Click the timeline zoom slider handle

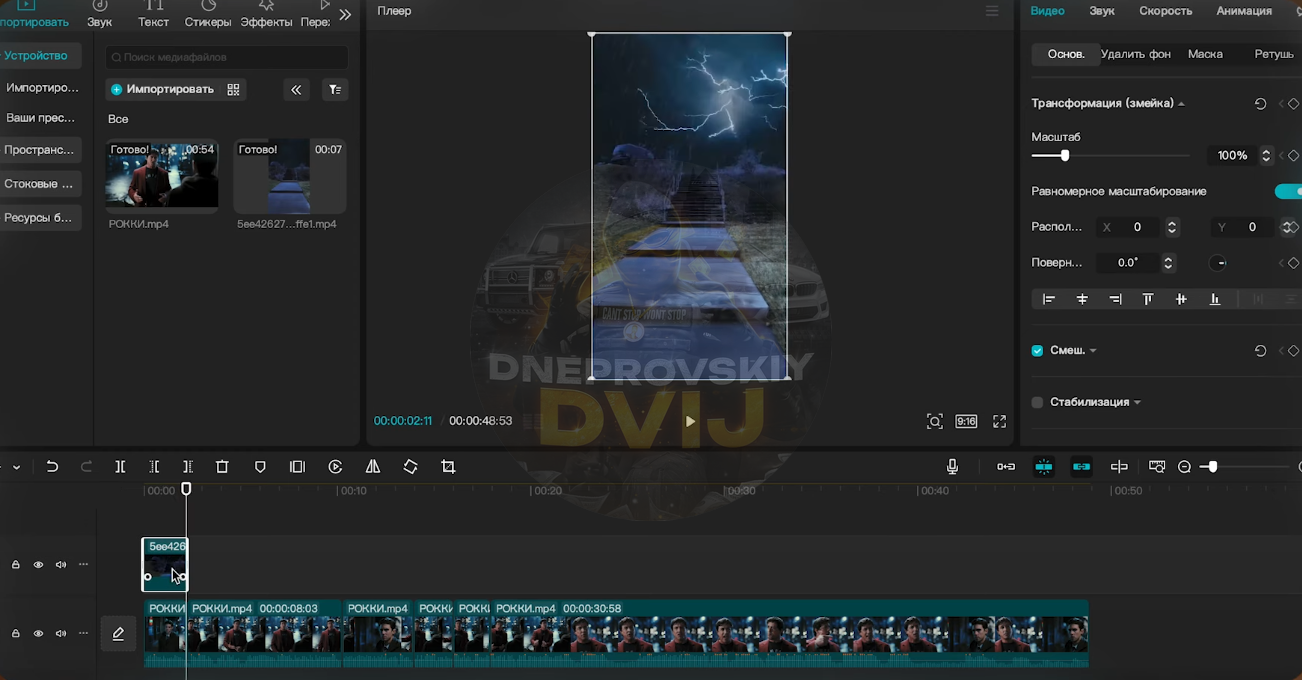[1212, 467]
